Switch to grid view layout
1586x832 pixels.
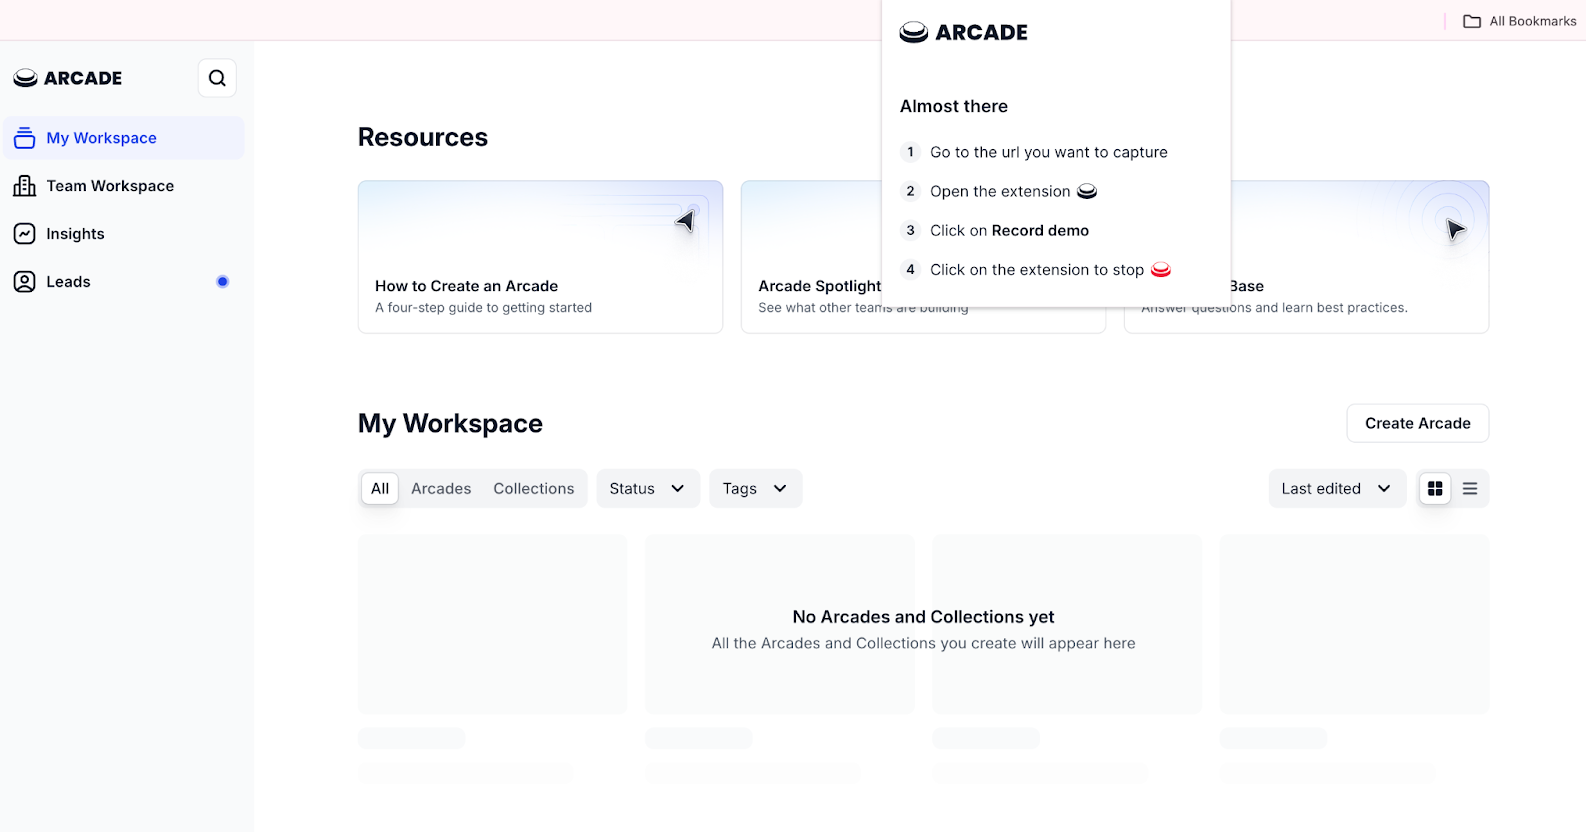point(1435,489)
